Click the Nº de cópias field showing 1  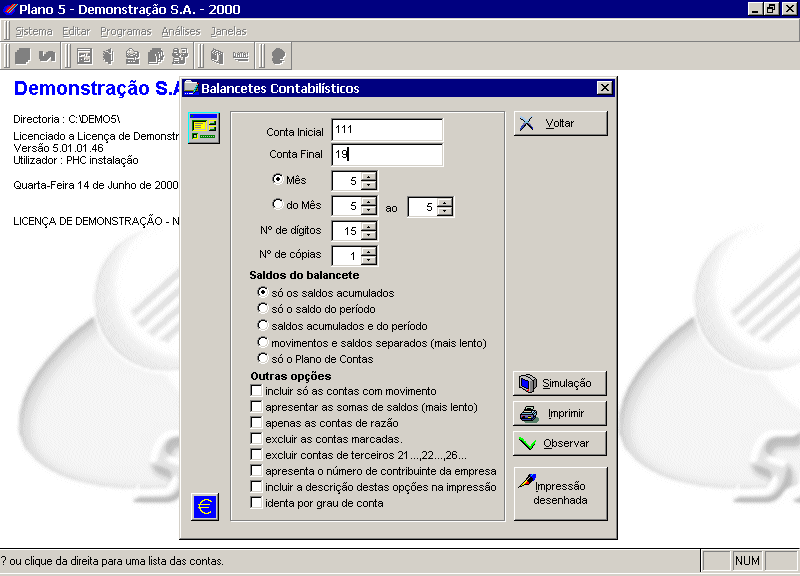point(347,256)
